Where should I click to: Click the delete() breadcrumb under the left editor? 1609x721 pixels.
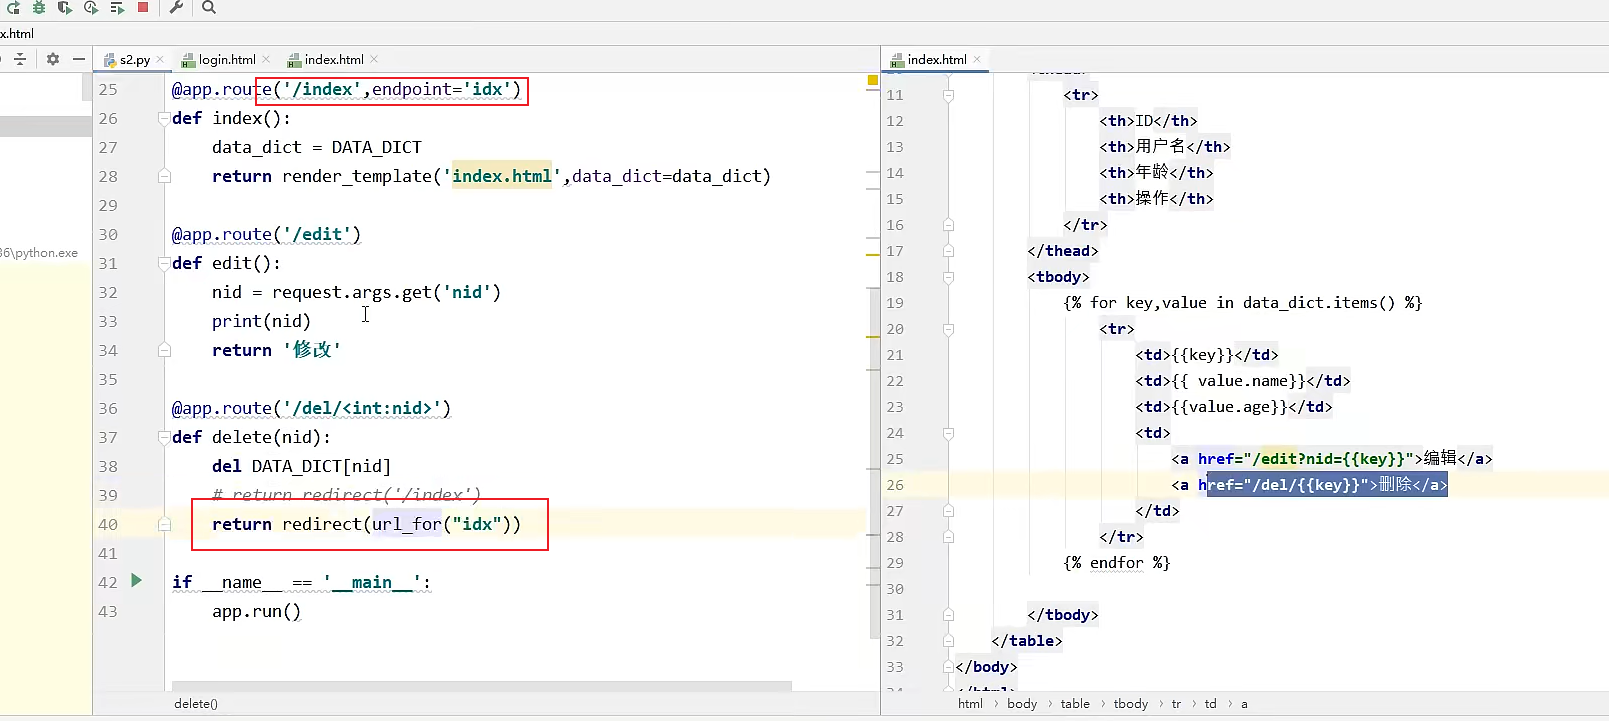(196, 704)
